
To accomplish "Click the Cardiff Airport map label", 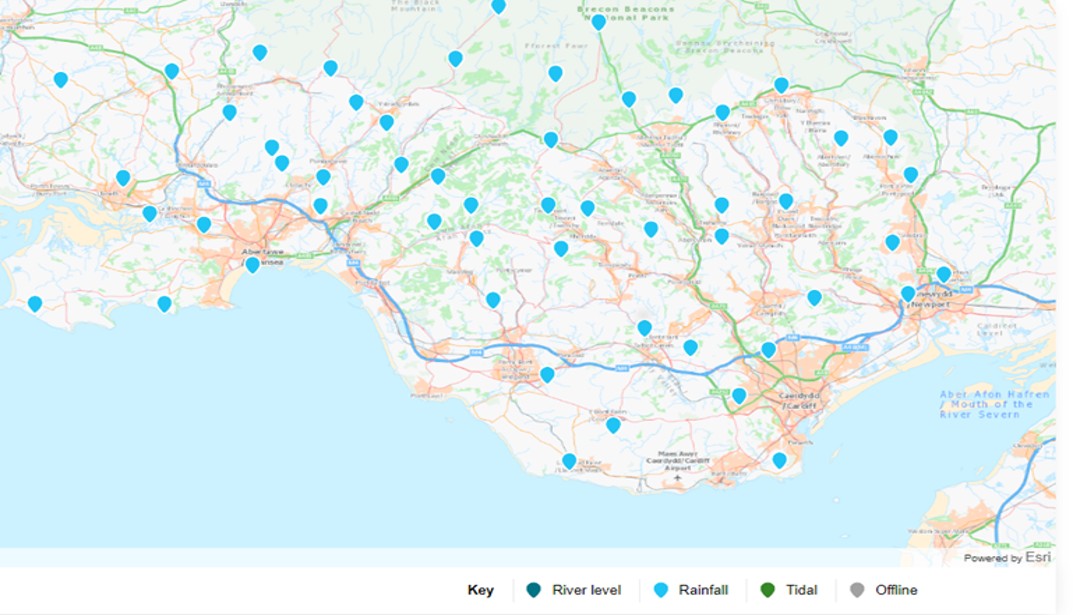I will click(x=677, y=461).
